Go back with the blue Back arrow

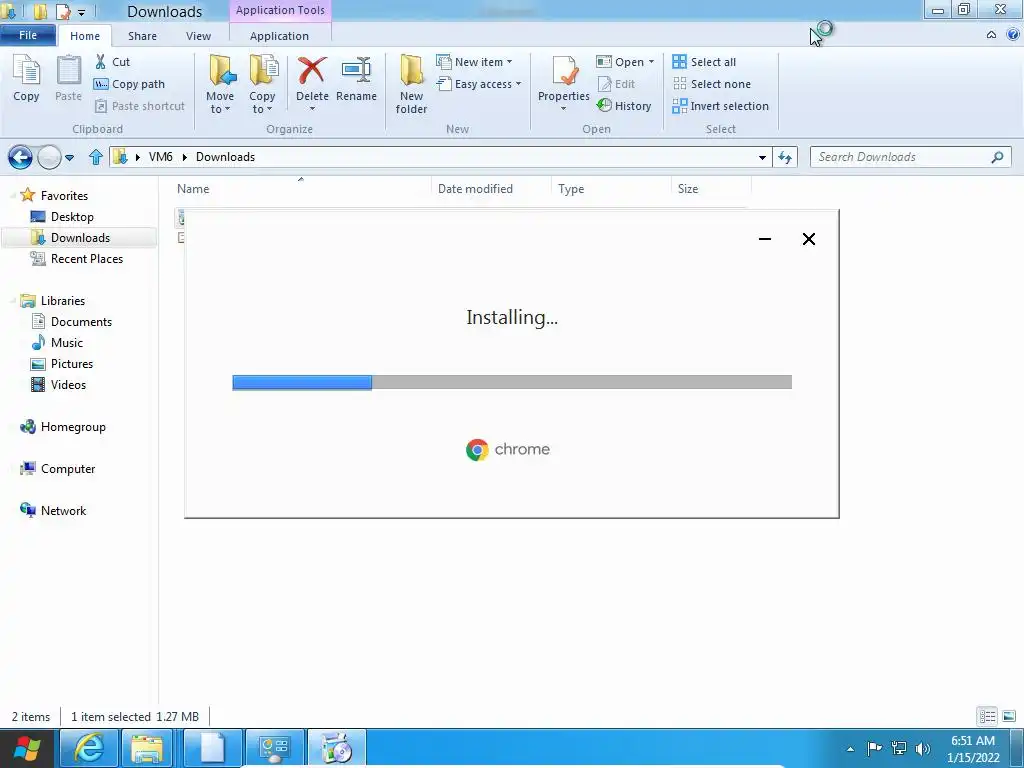click(x=20, y=157)
